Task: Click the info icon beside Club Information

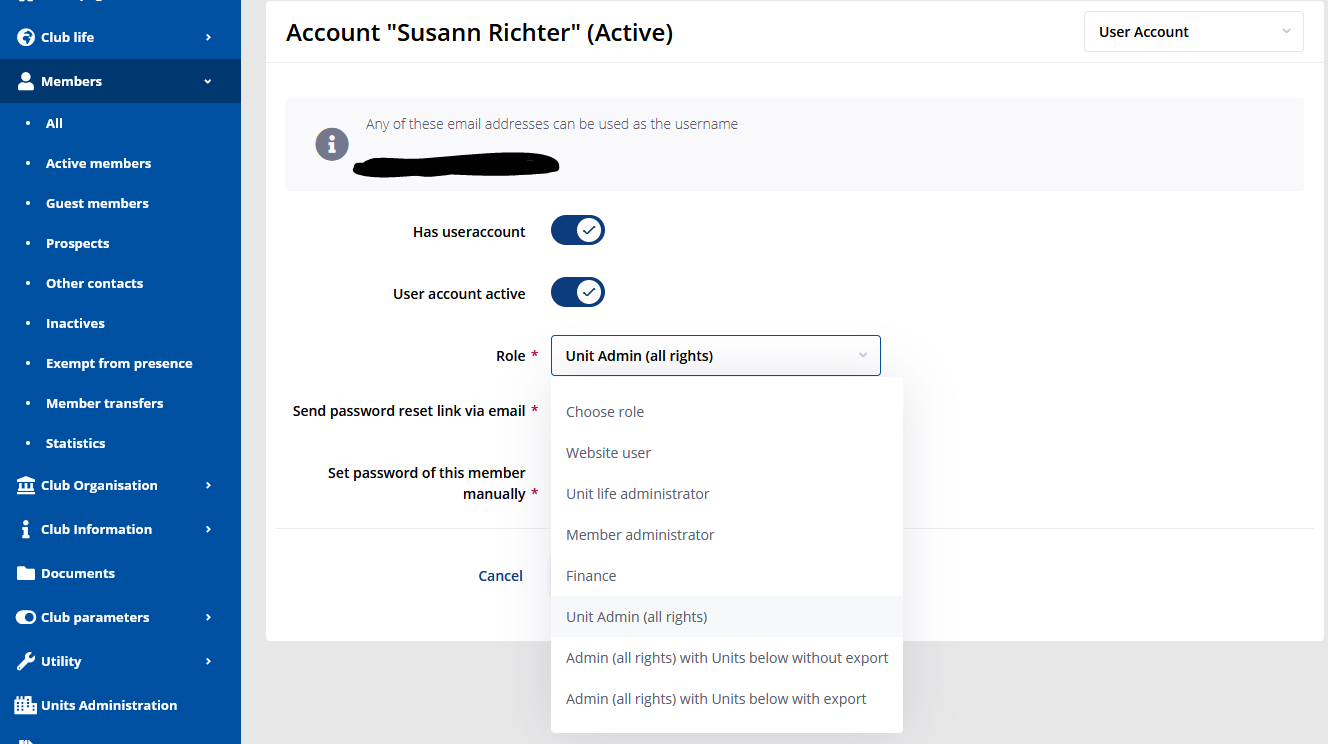Action: click(26, 529)
